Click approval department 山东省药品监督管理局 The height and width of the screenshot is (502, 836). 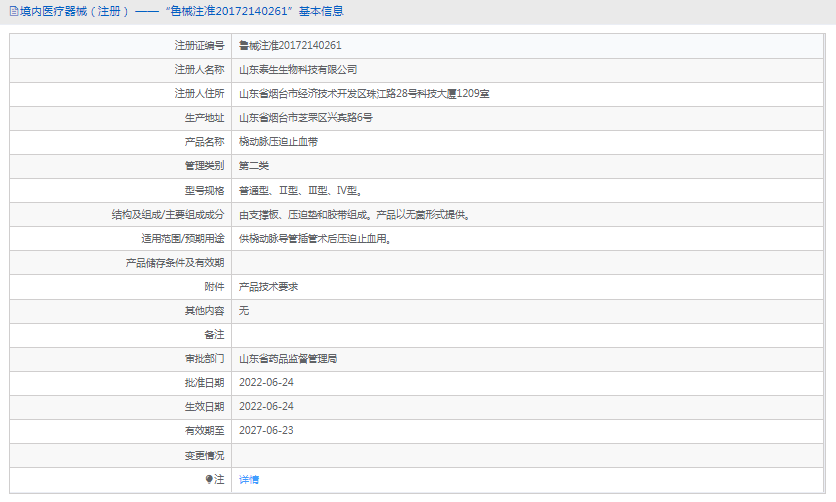coord(288,359)
